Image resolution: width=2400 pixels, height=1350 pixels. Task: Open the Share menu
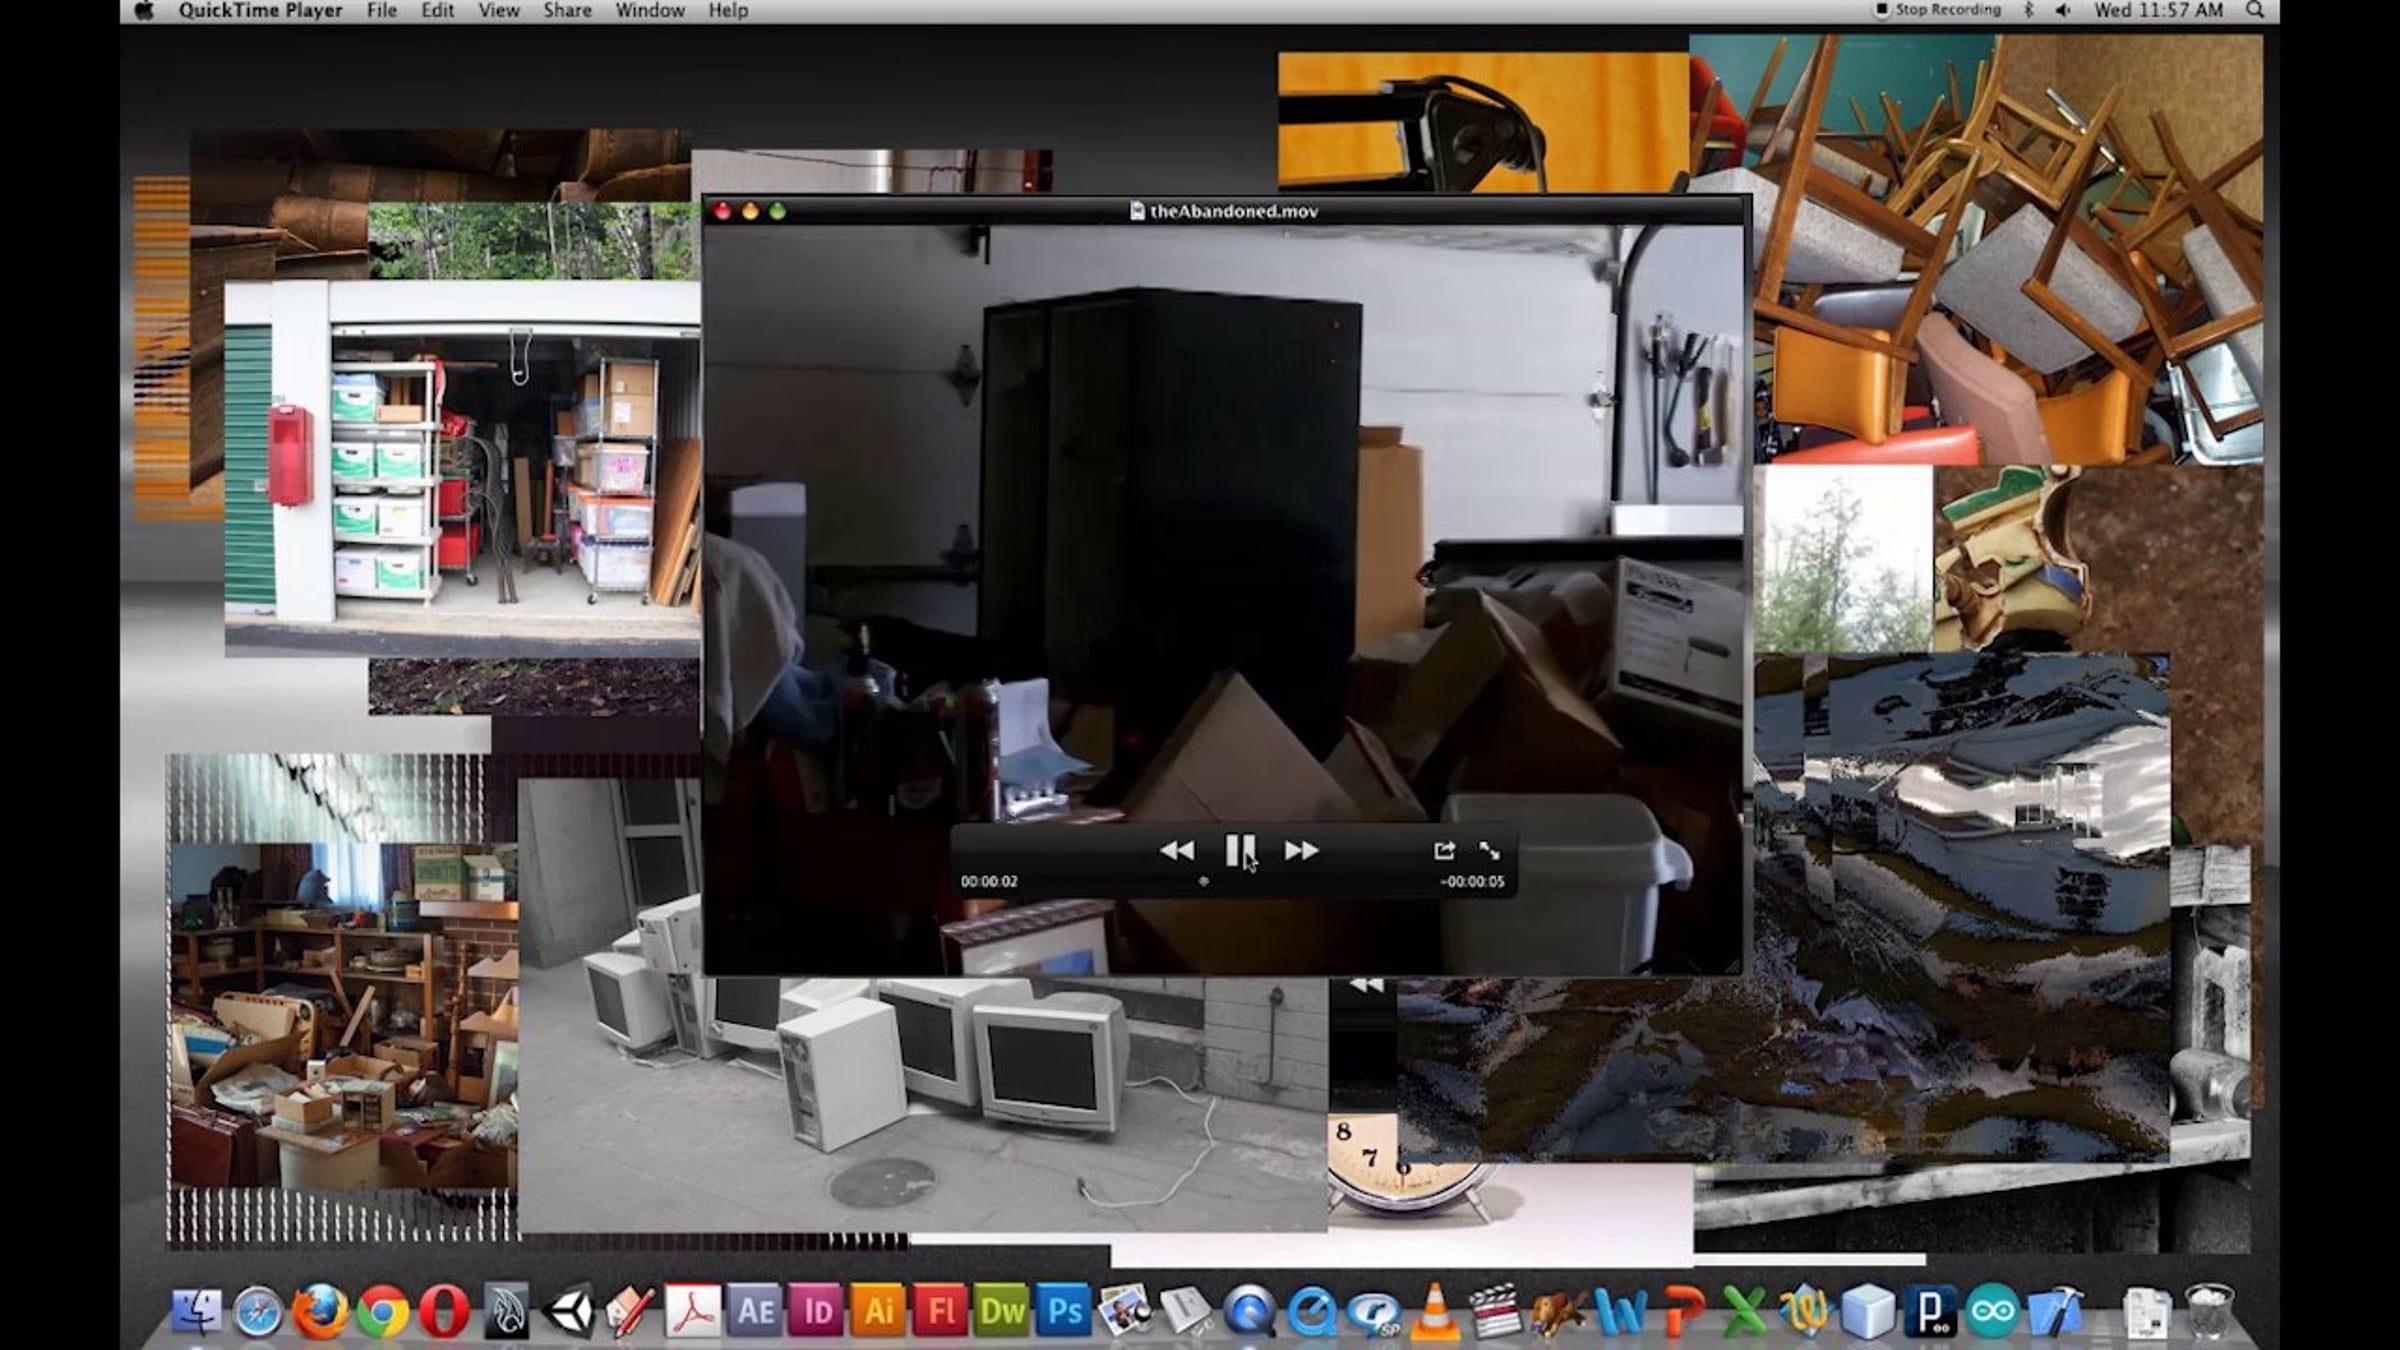(x=566, y=11)
